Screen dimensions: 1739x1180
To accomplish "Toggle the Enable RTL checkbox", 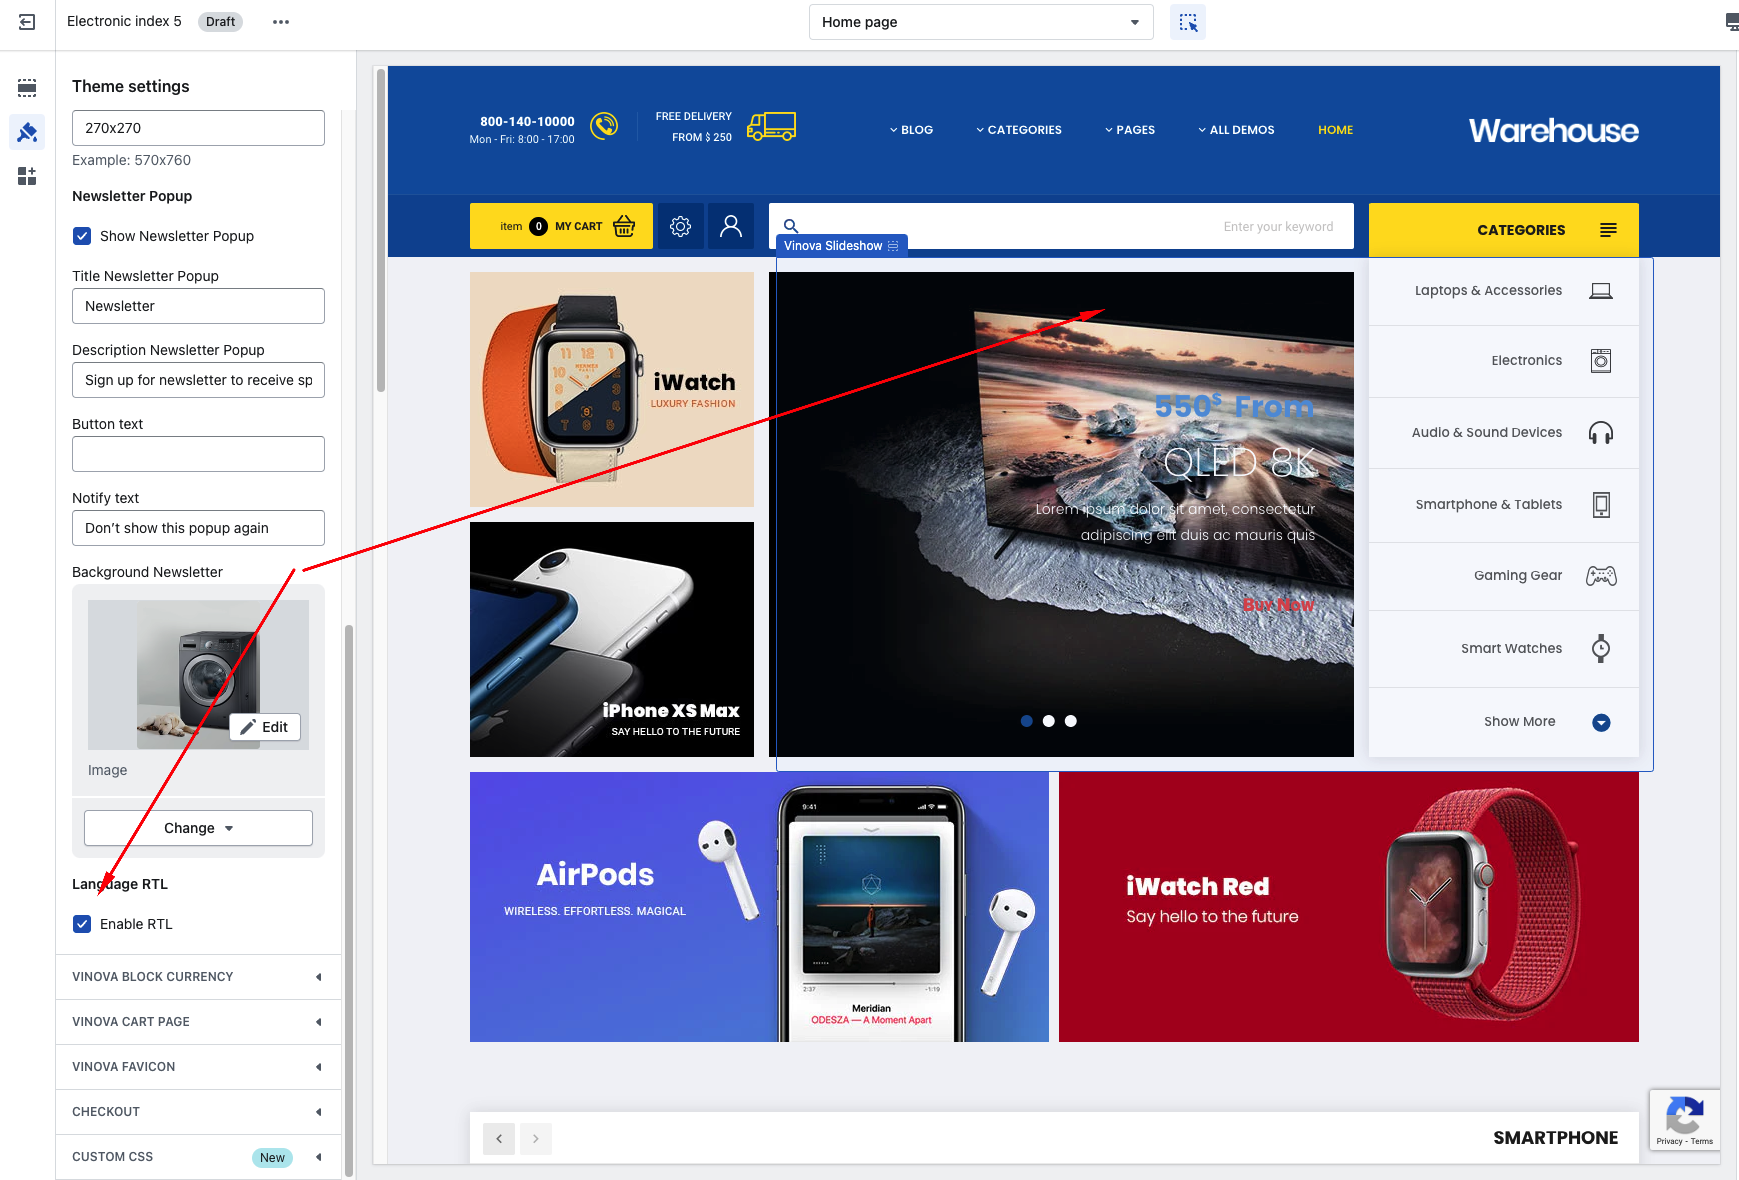I will coord(82,924).
